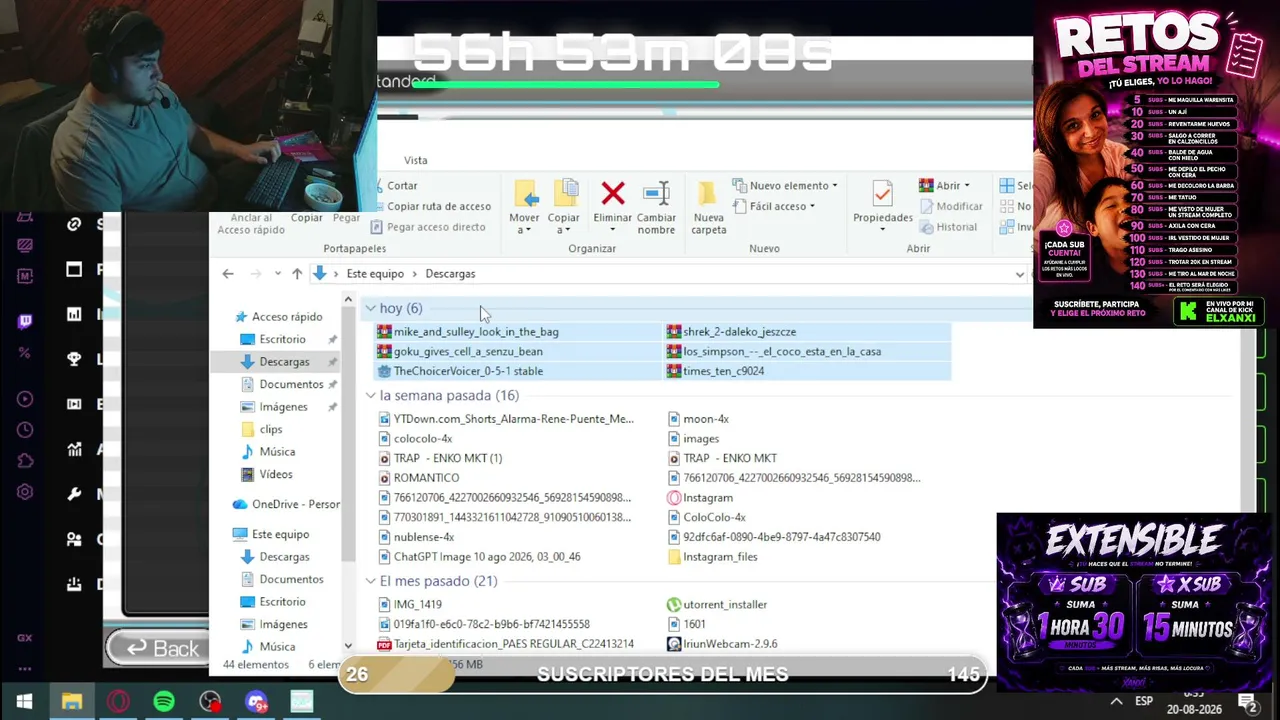The image size is (1280, 720).
Task: Click Modificar in the Abrir group
Action: pos(950,206)
